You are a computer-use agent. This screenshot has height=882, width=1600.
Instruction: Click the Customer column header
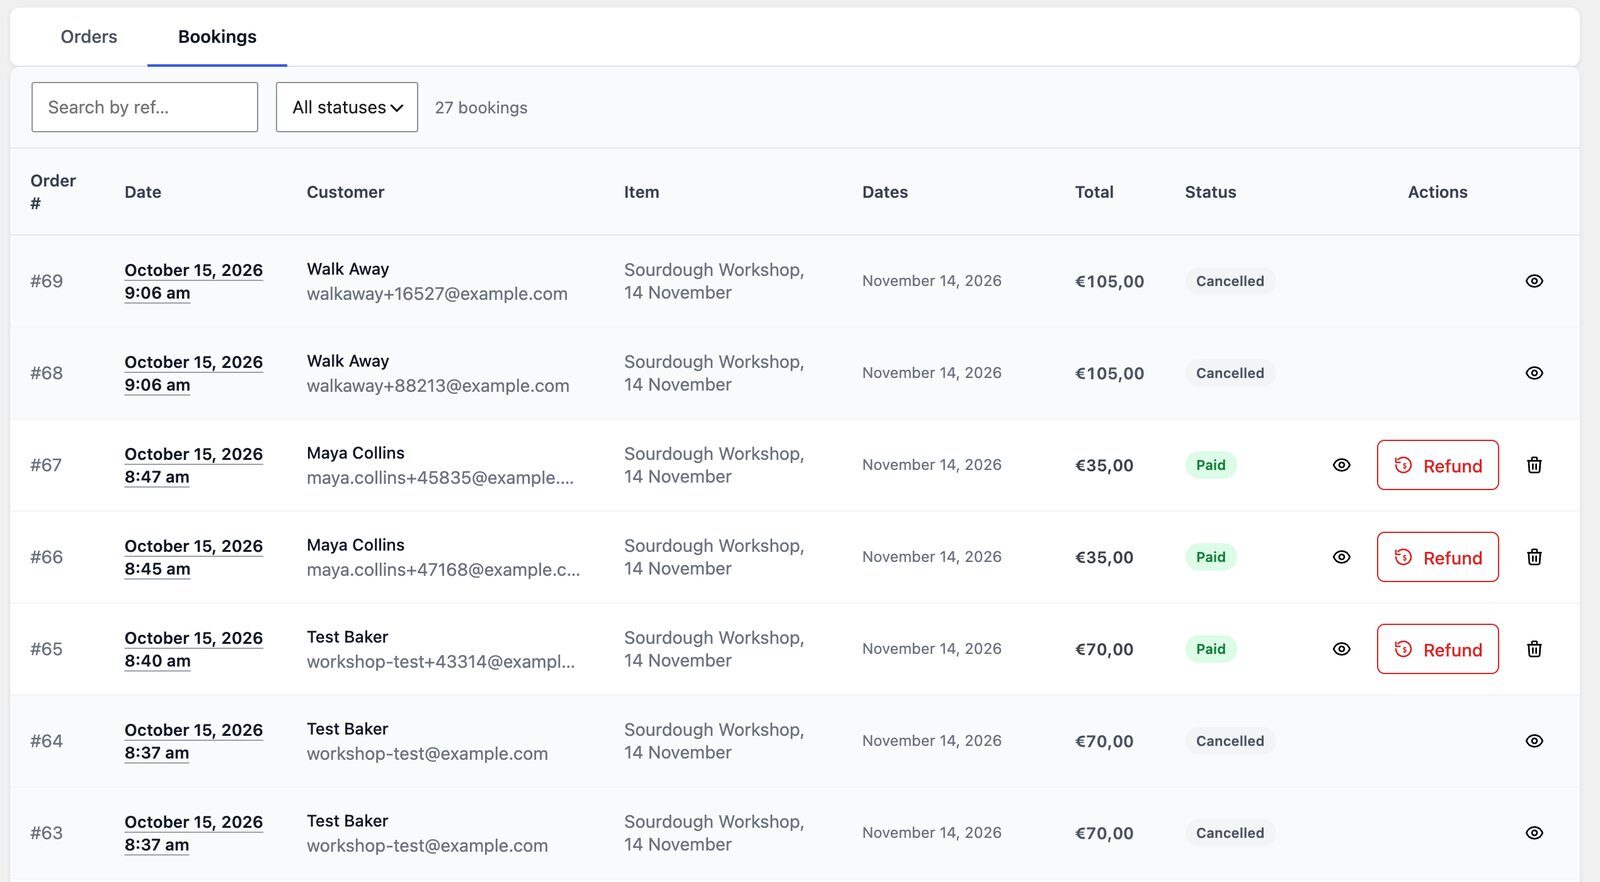pyautogui.click(x=345, y=192)
